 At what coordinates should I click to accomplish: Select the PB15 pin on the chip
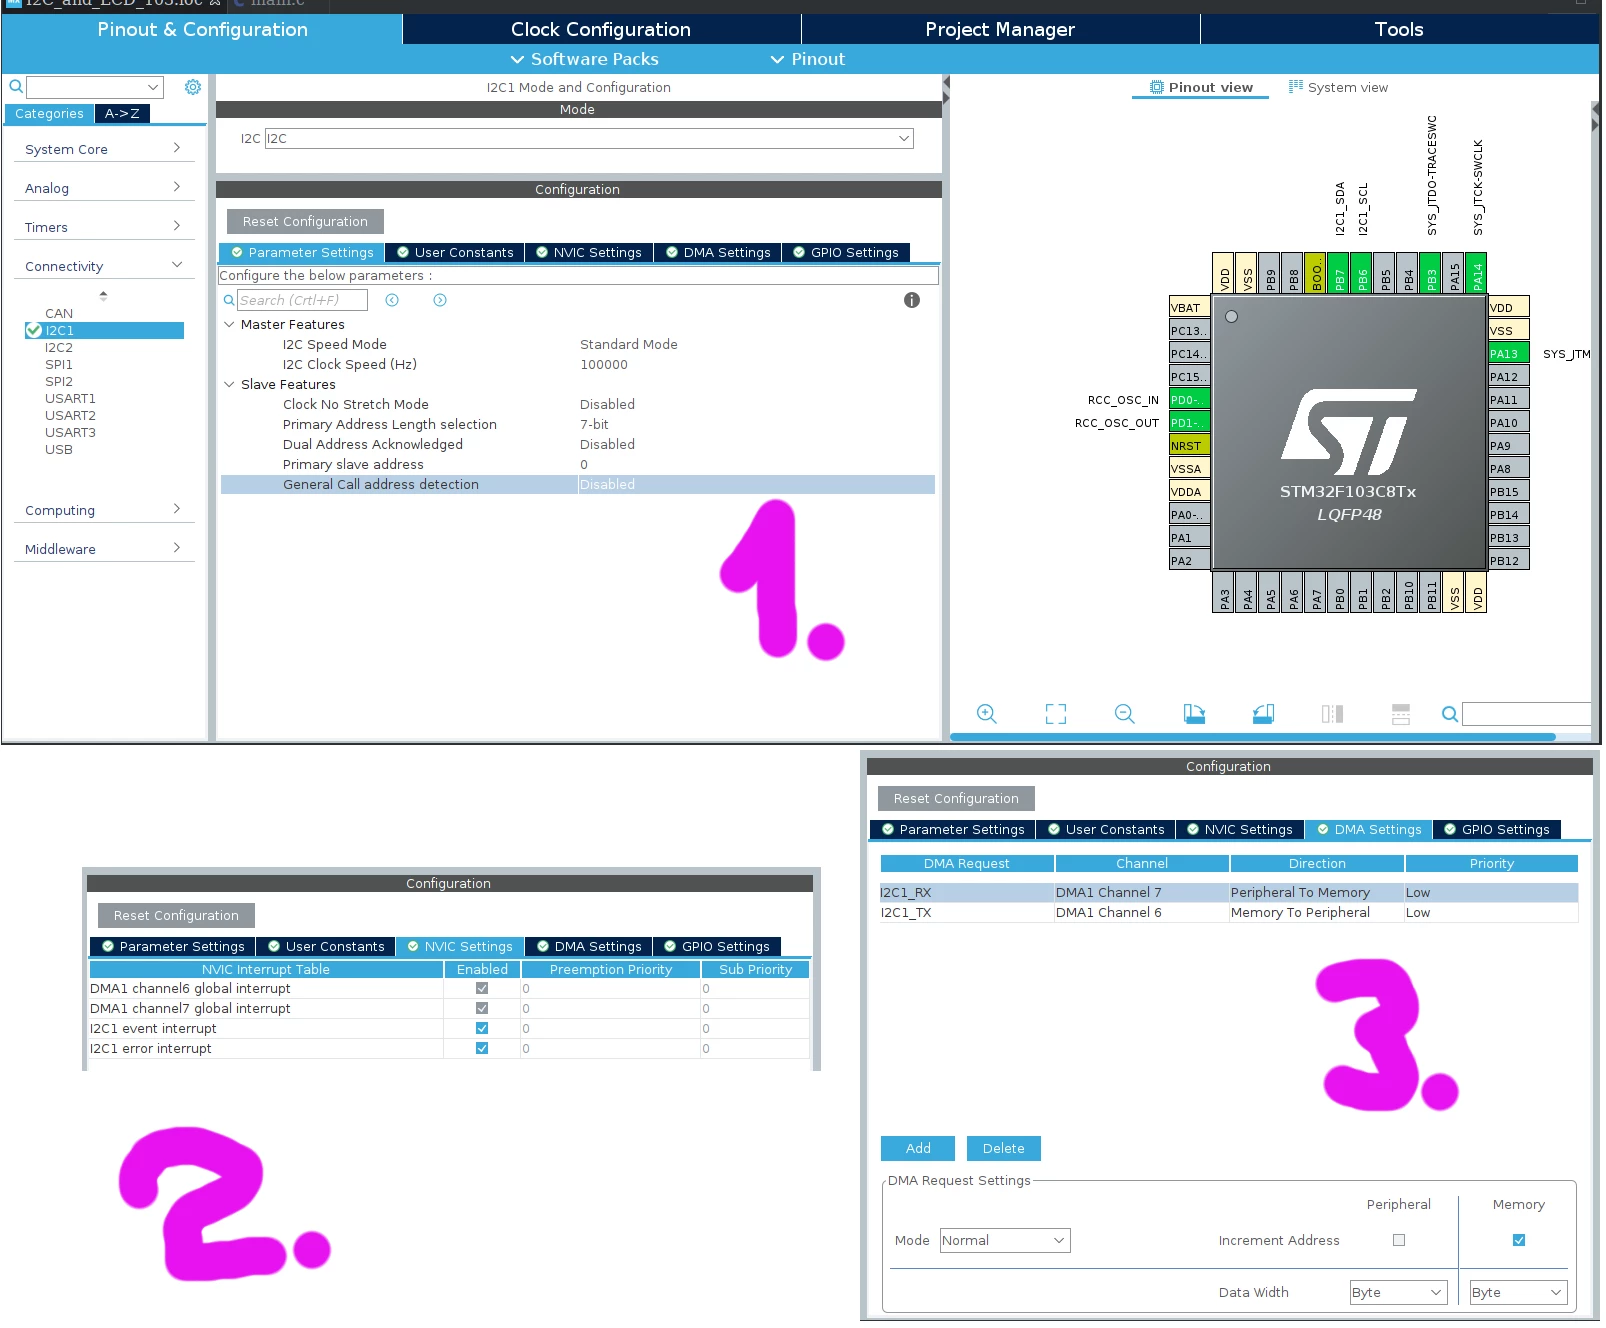[x=1508, y=491]
